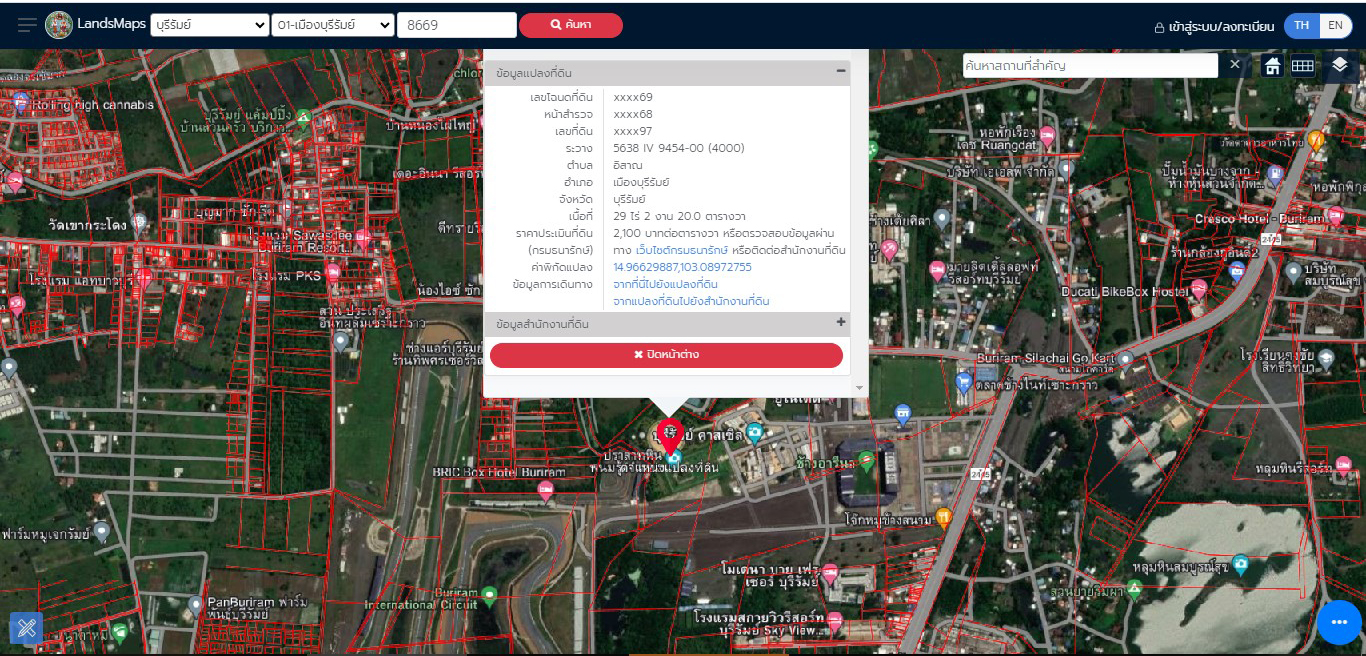Clear the place search with X icon
This screenshot has width=1366, height=656.
point(1235,65)
